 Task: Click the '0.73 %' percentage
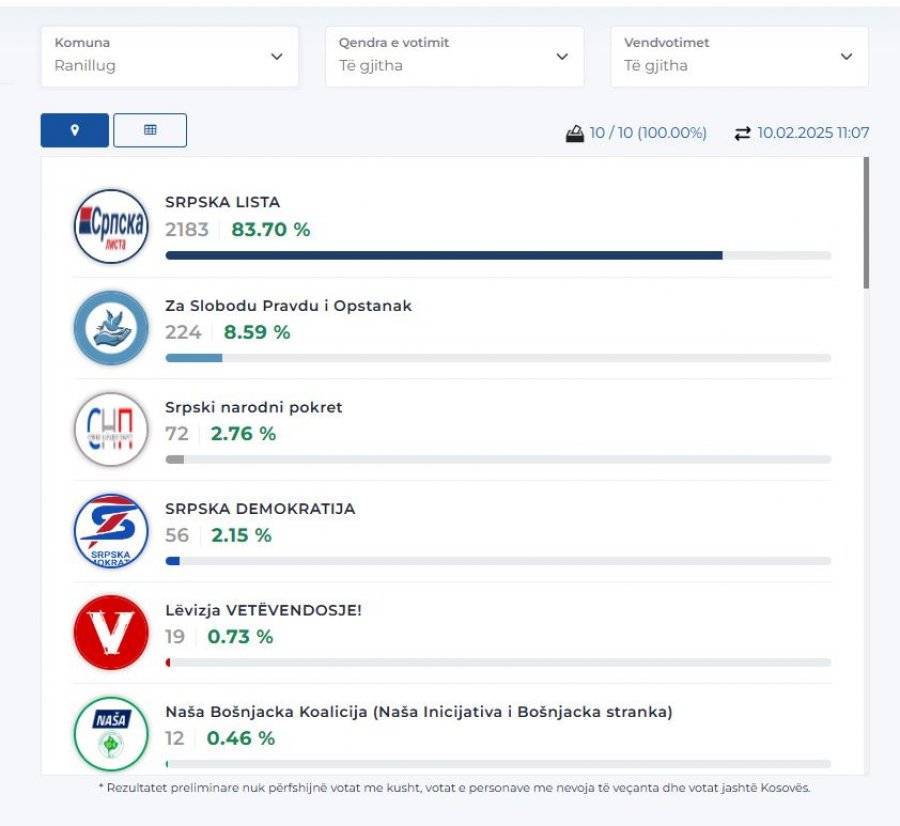tap(240, 637)
